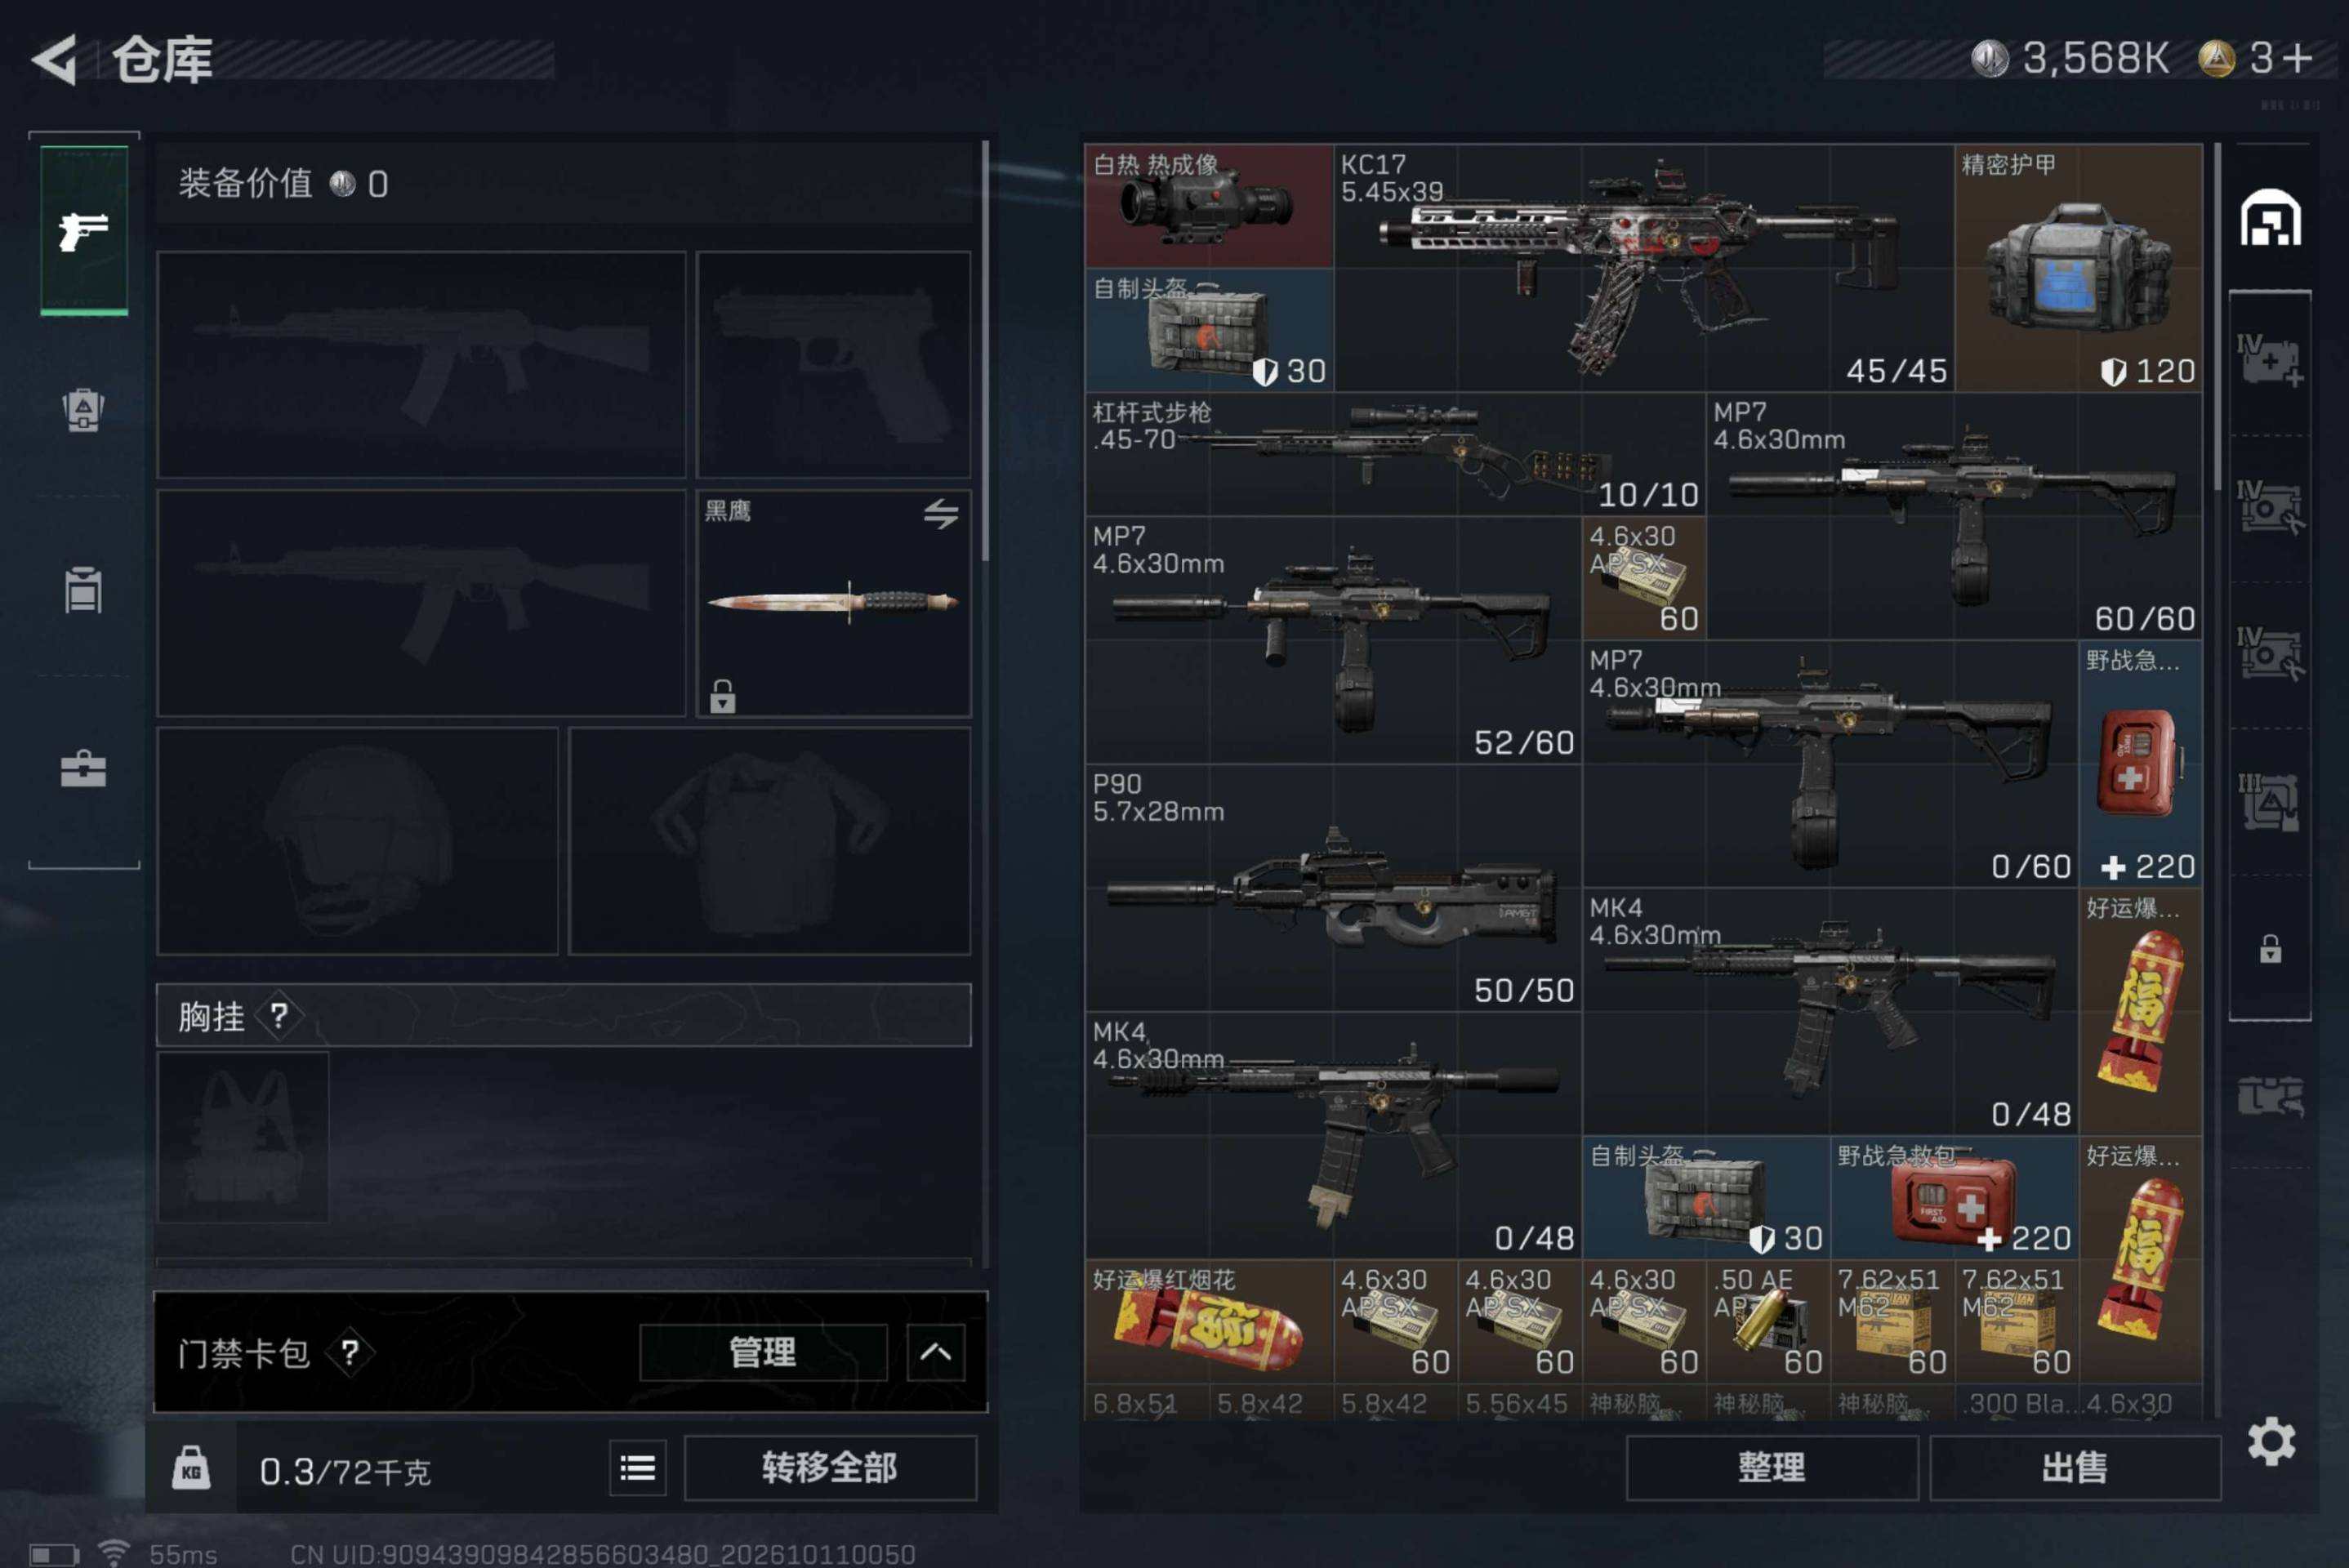This screenshot has width=2349, height=1568.
Task: Click the locked container slot in right sidebar
Action: click(x=2270, y=948)
